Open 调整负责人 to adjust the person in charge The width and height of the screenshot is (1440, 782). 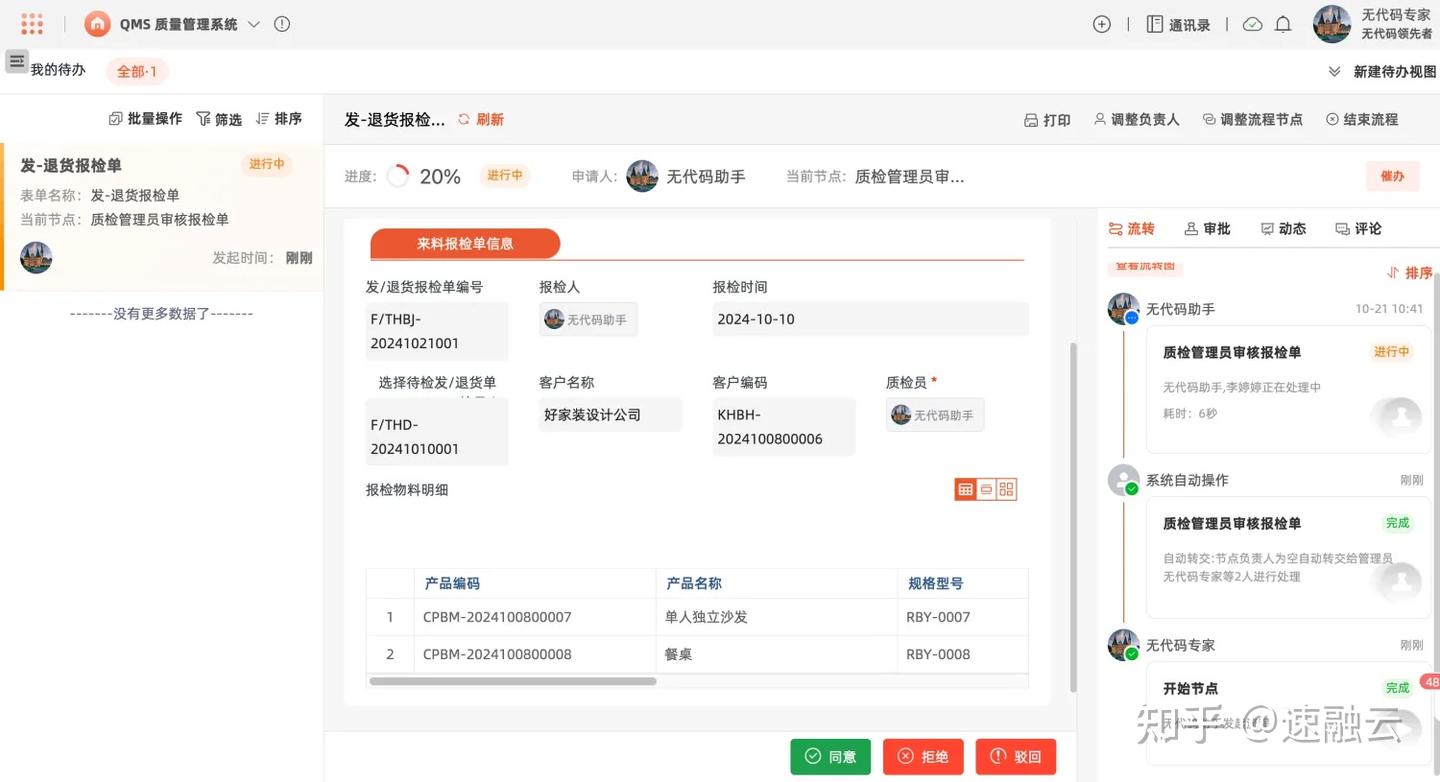tap(1136, 118)
